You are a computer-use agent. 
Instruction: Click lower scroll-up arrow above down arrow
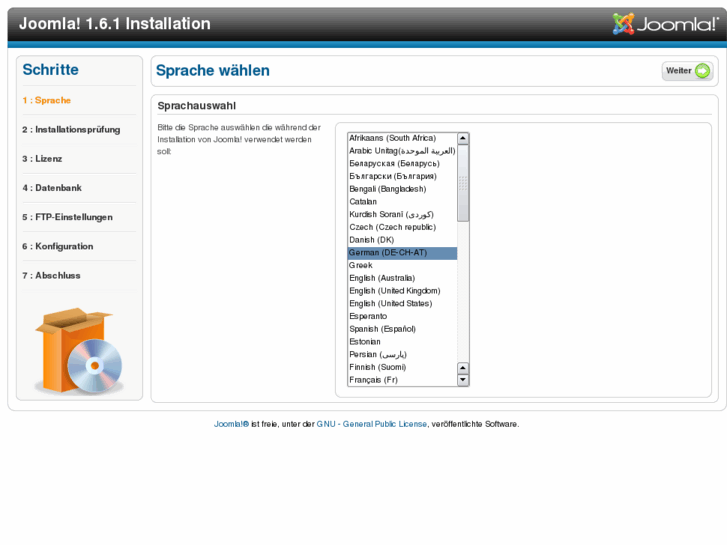[463, 368]
